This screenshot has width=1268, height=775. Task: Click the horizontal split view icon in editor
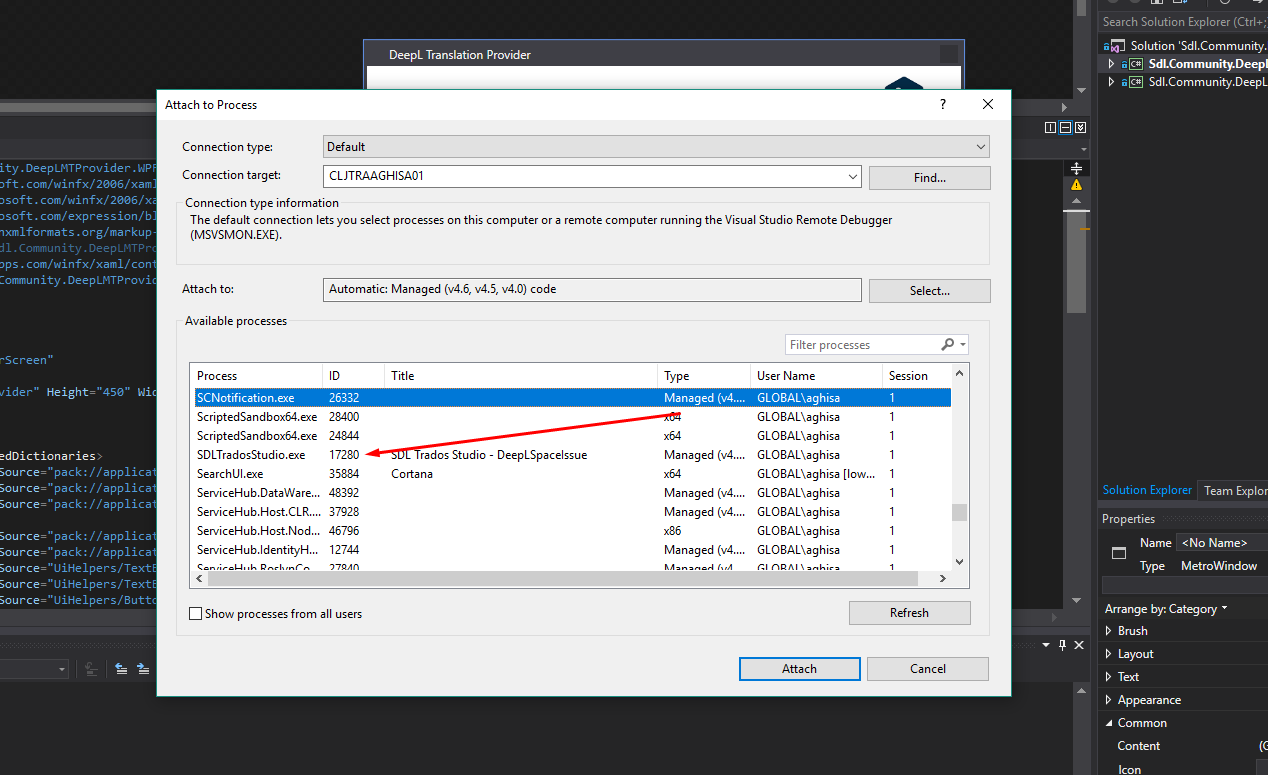point(1065,127)
